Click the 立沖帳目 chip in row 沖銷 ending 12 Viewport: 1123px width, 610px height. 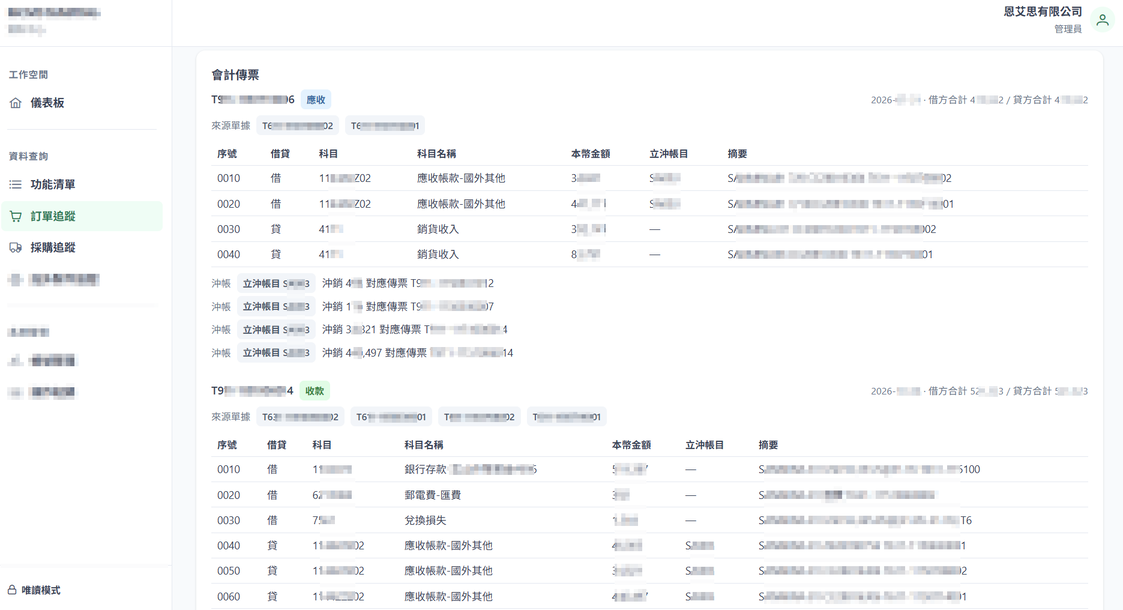coord(276,284)
